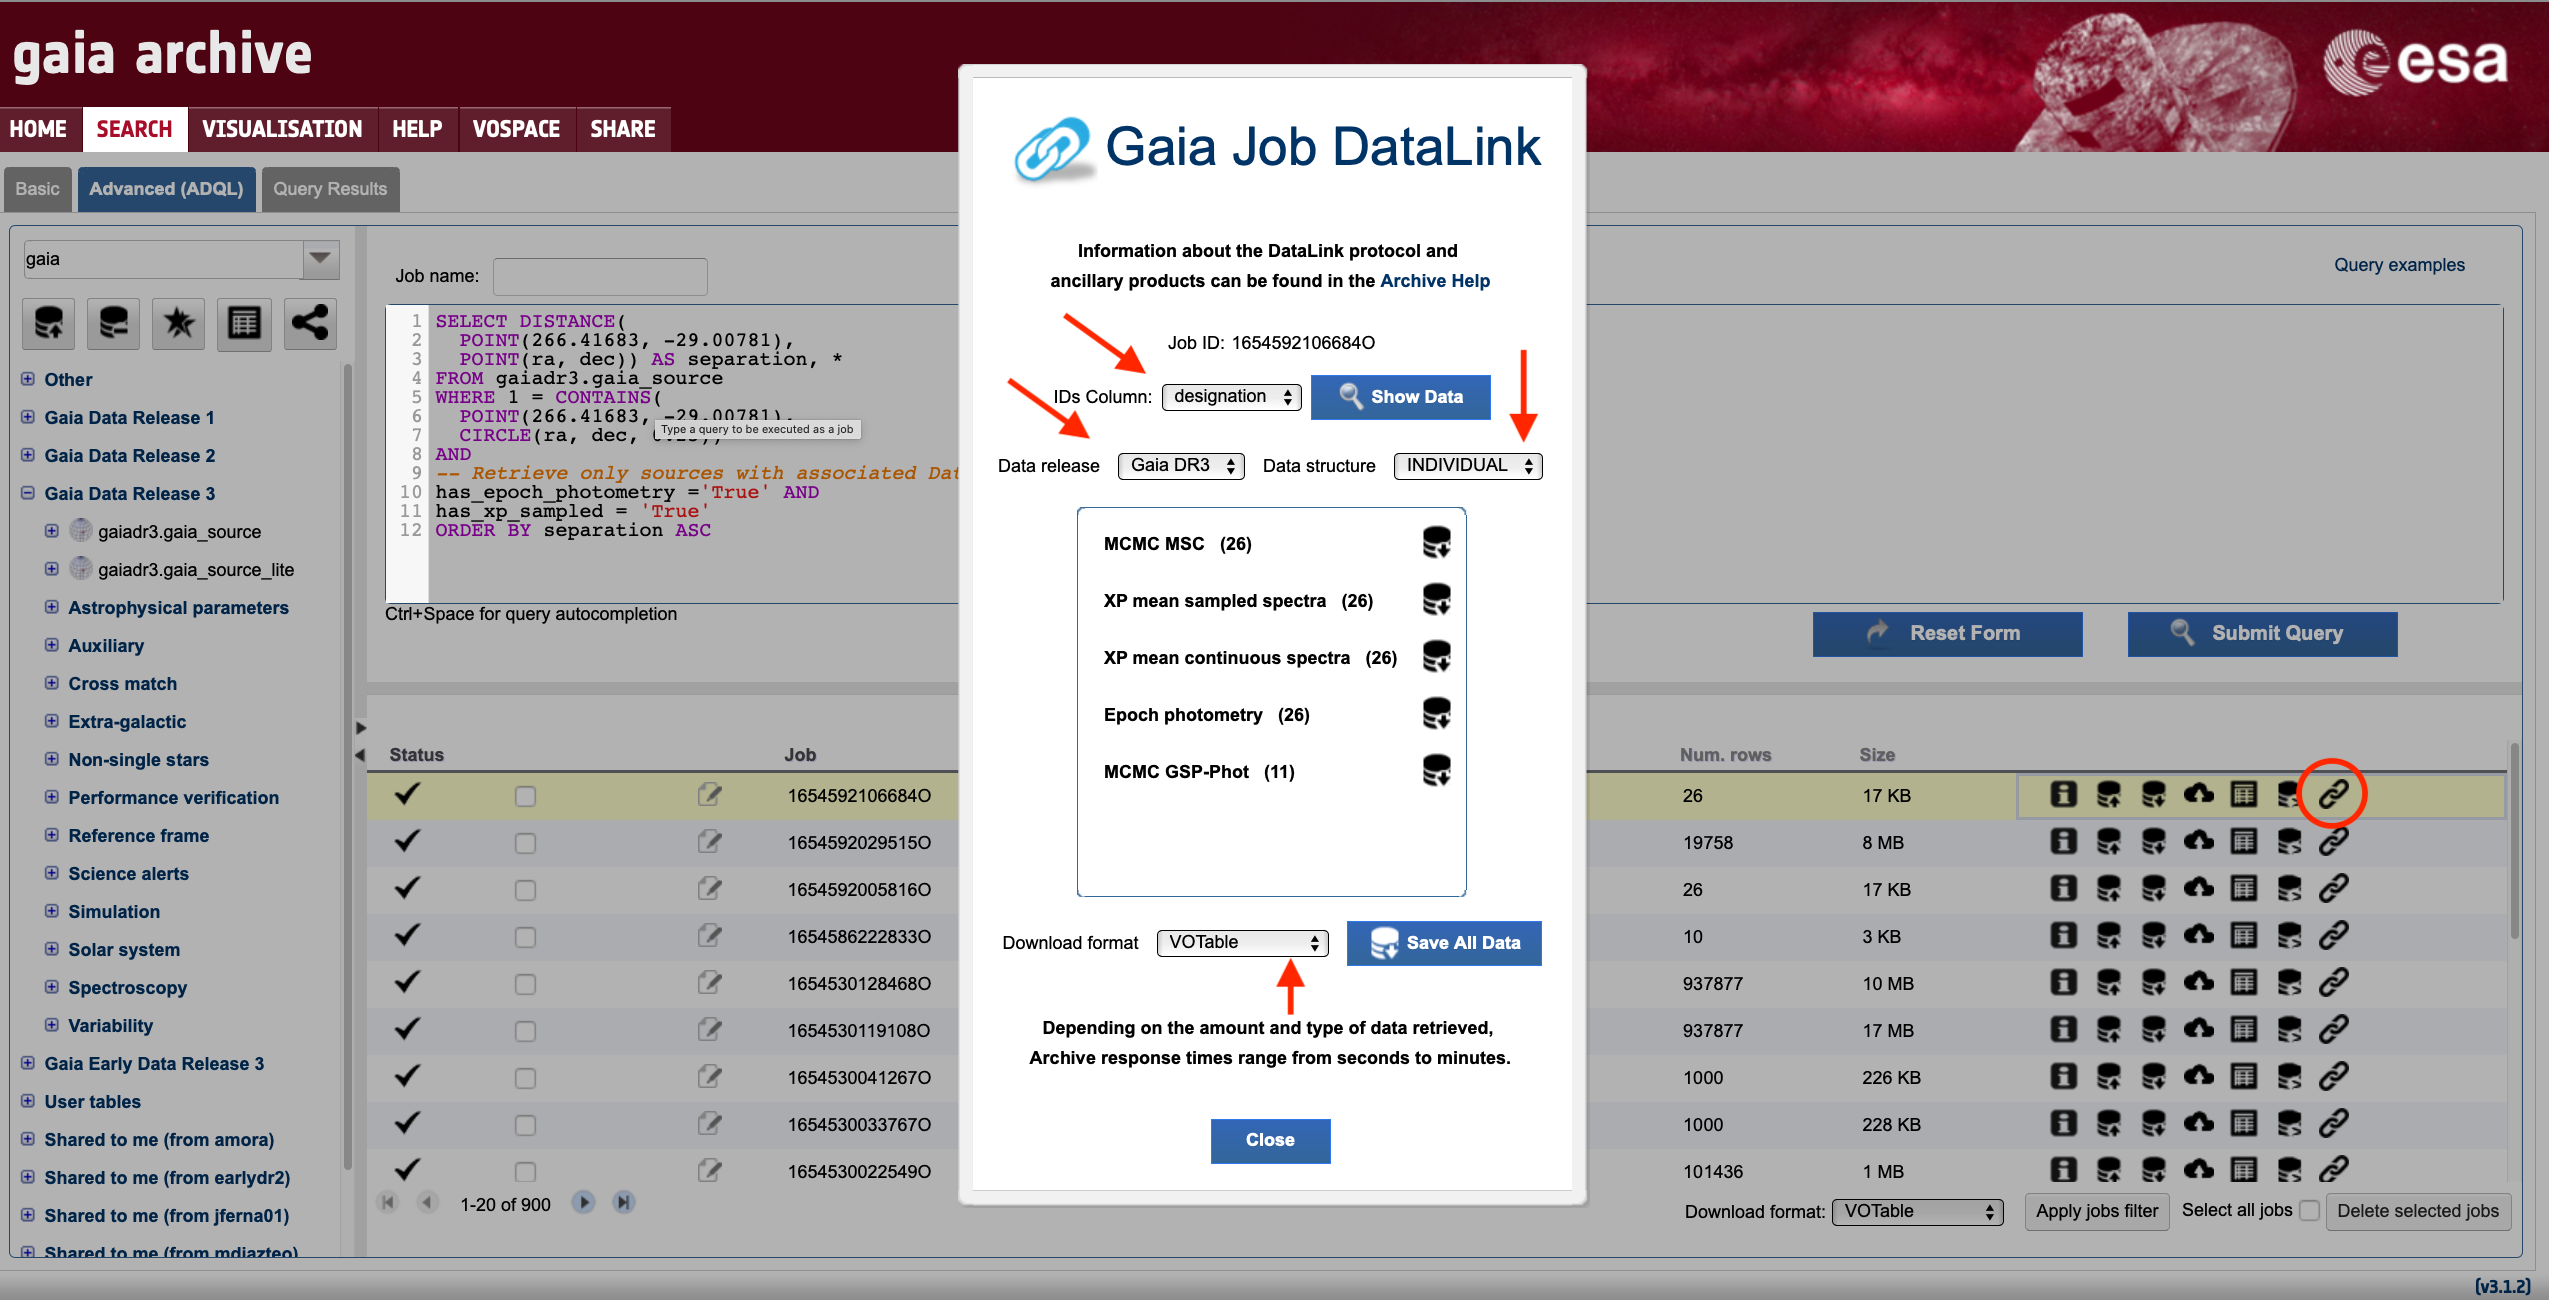Collapse the Gaia Data Release 3 tree node
This screenshot has width=2549, height=1300.
[28, 493]
